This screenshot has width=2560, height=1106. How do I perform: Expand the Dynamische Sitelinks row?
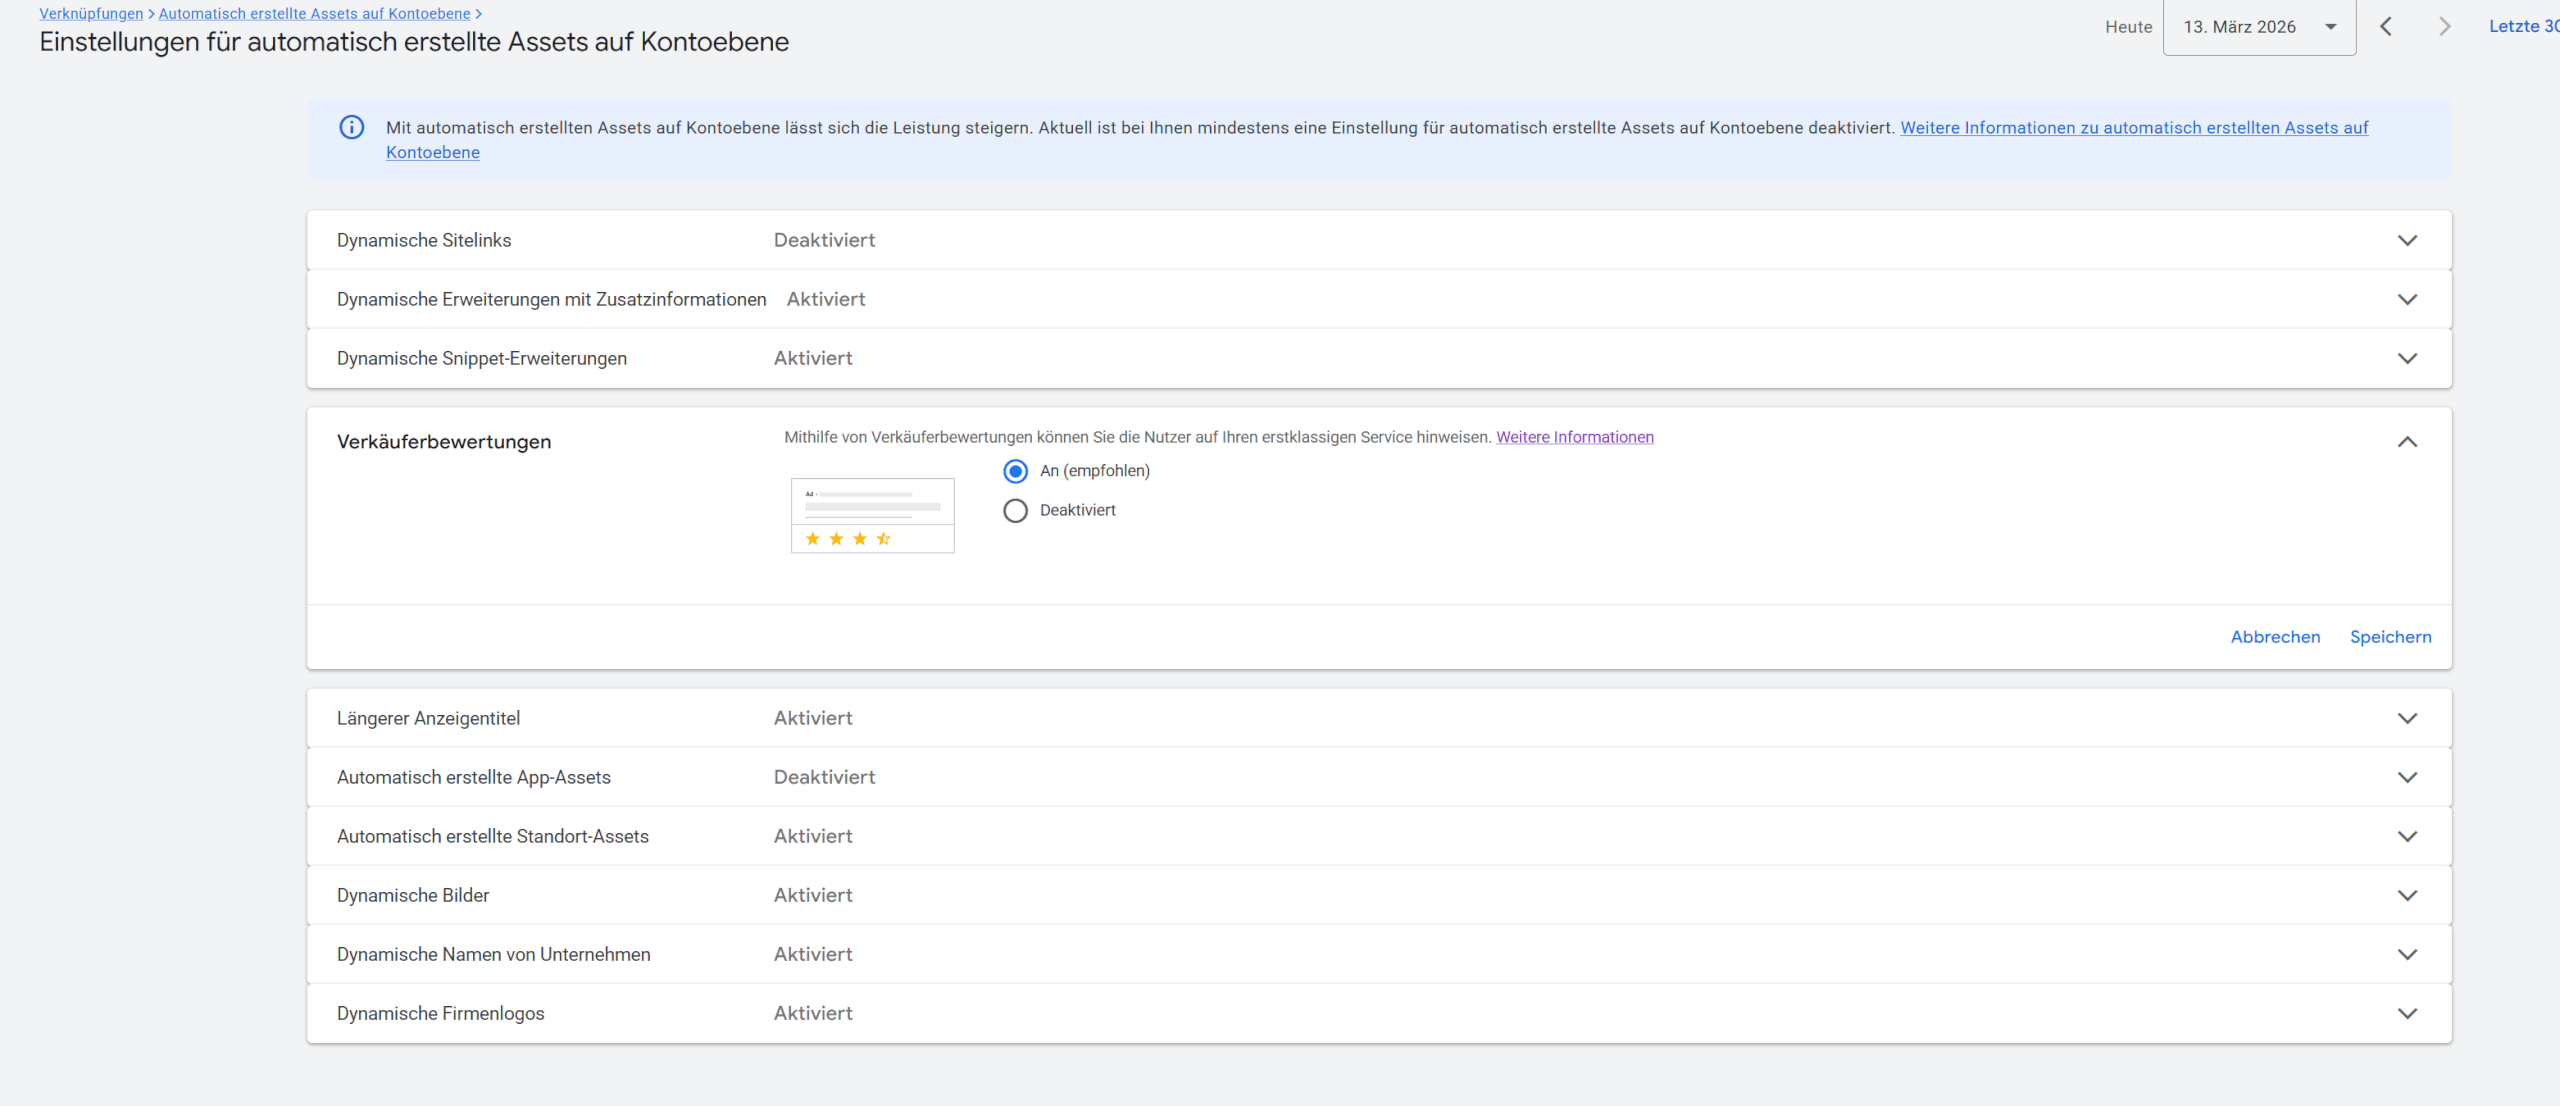tap(2407, 240)
